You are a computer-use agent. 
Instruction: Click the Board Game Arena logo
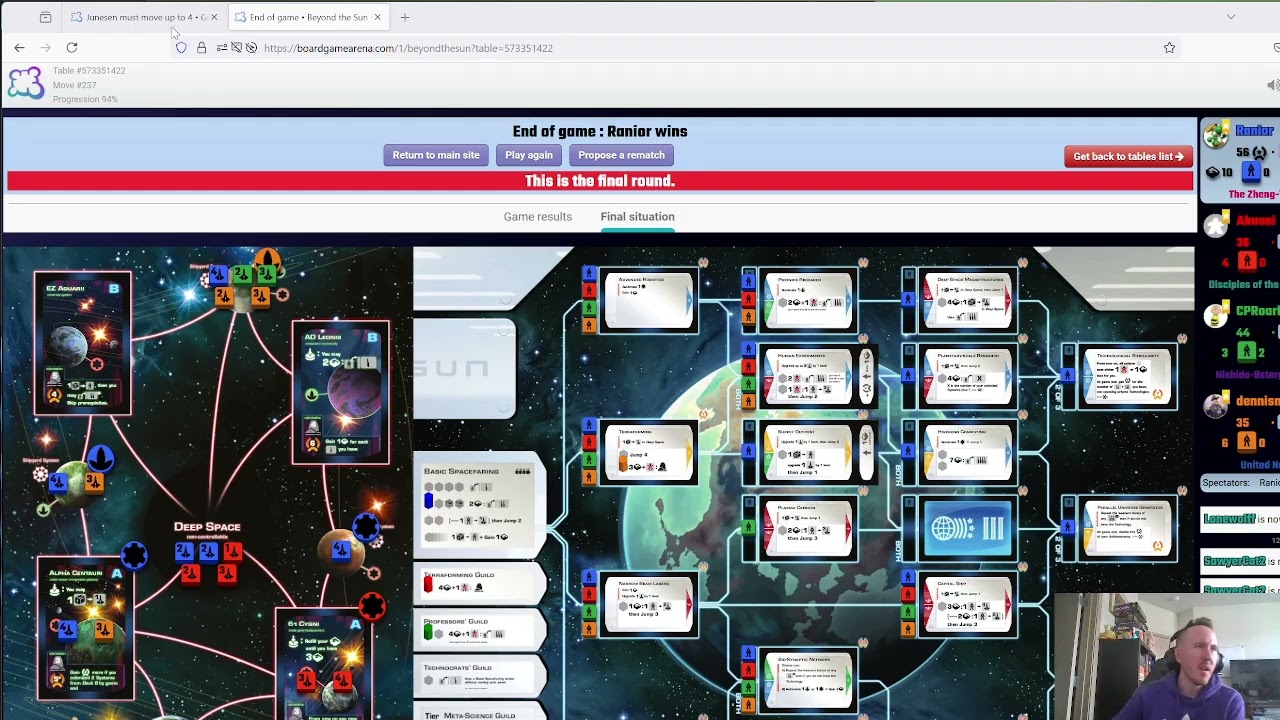click(26, 84)
